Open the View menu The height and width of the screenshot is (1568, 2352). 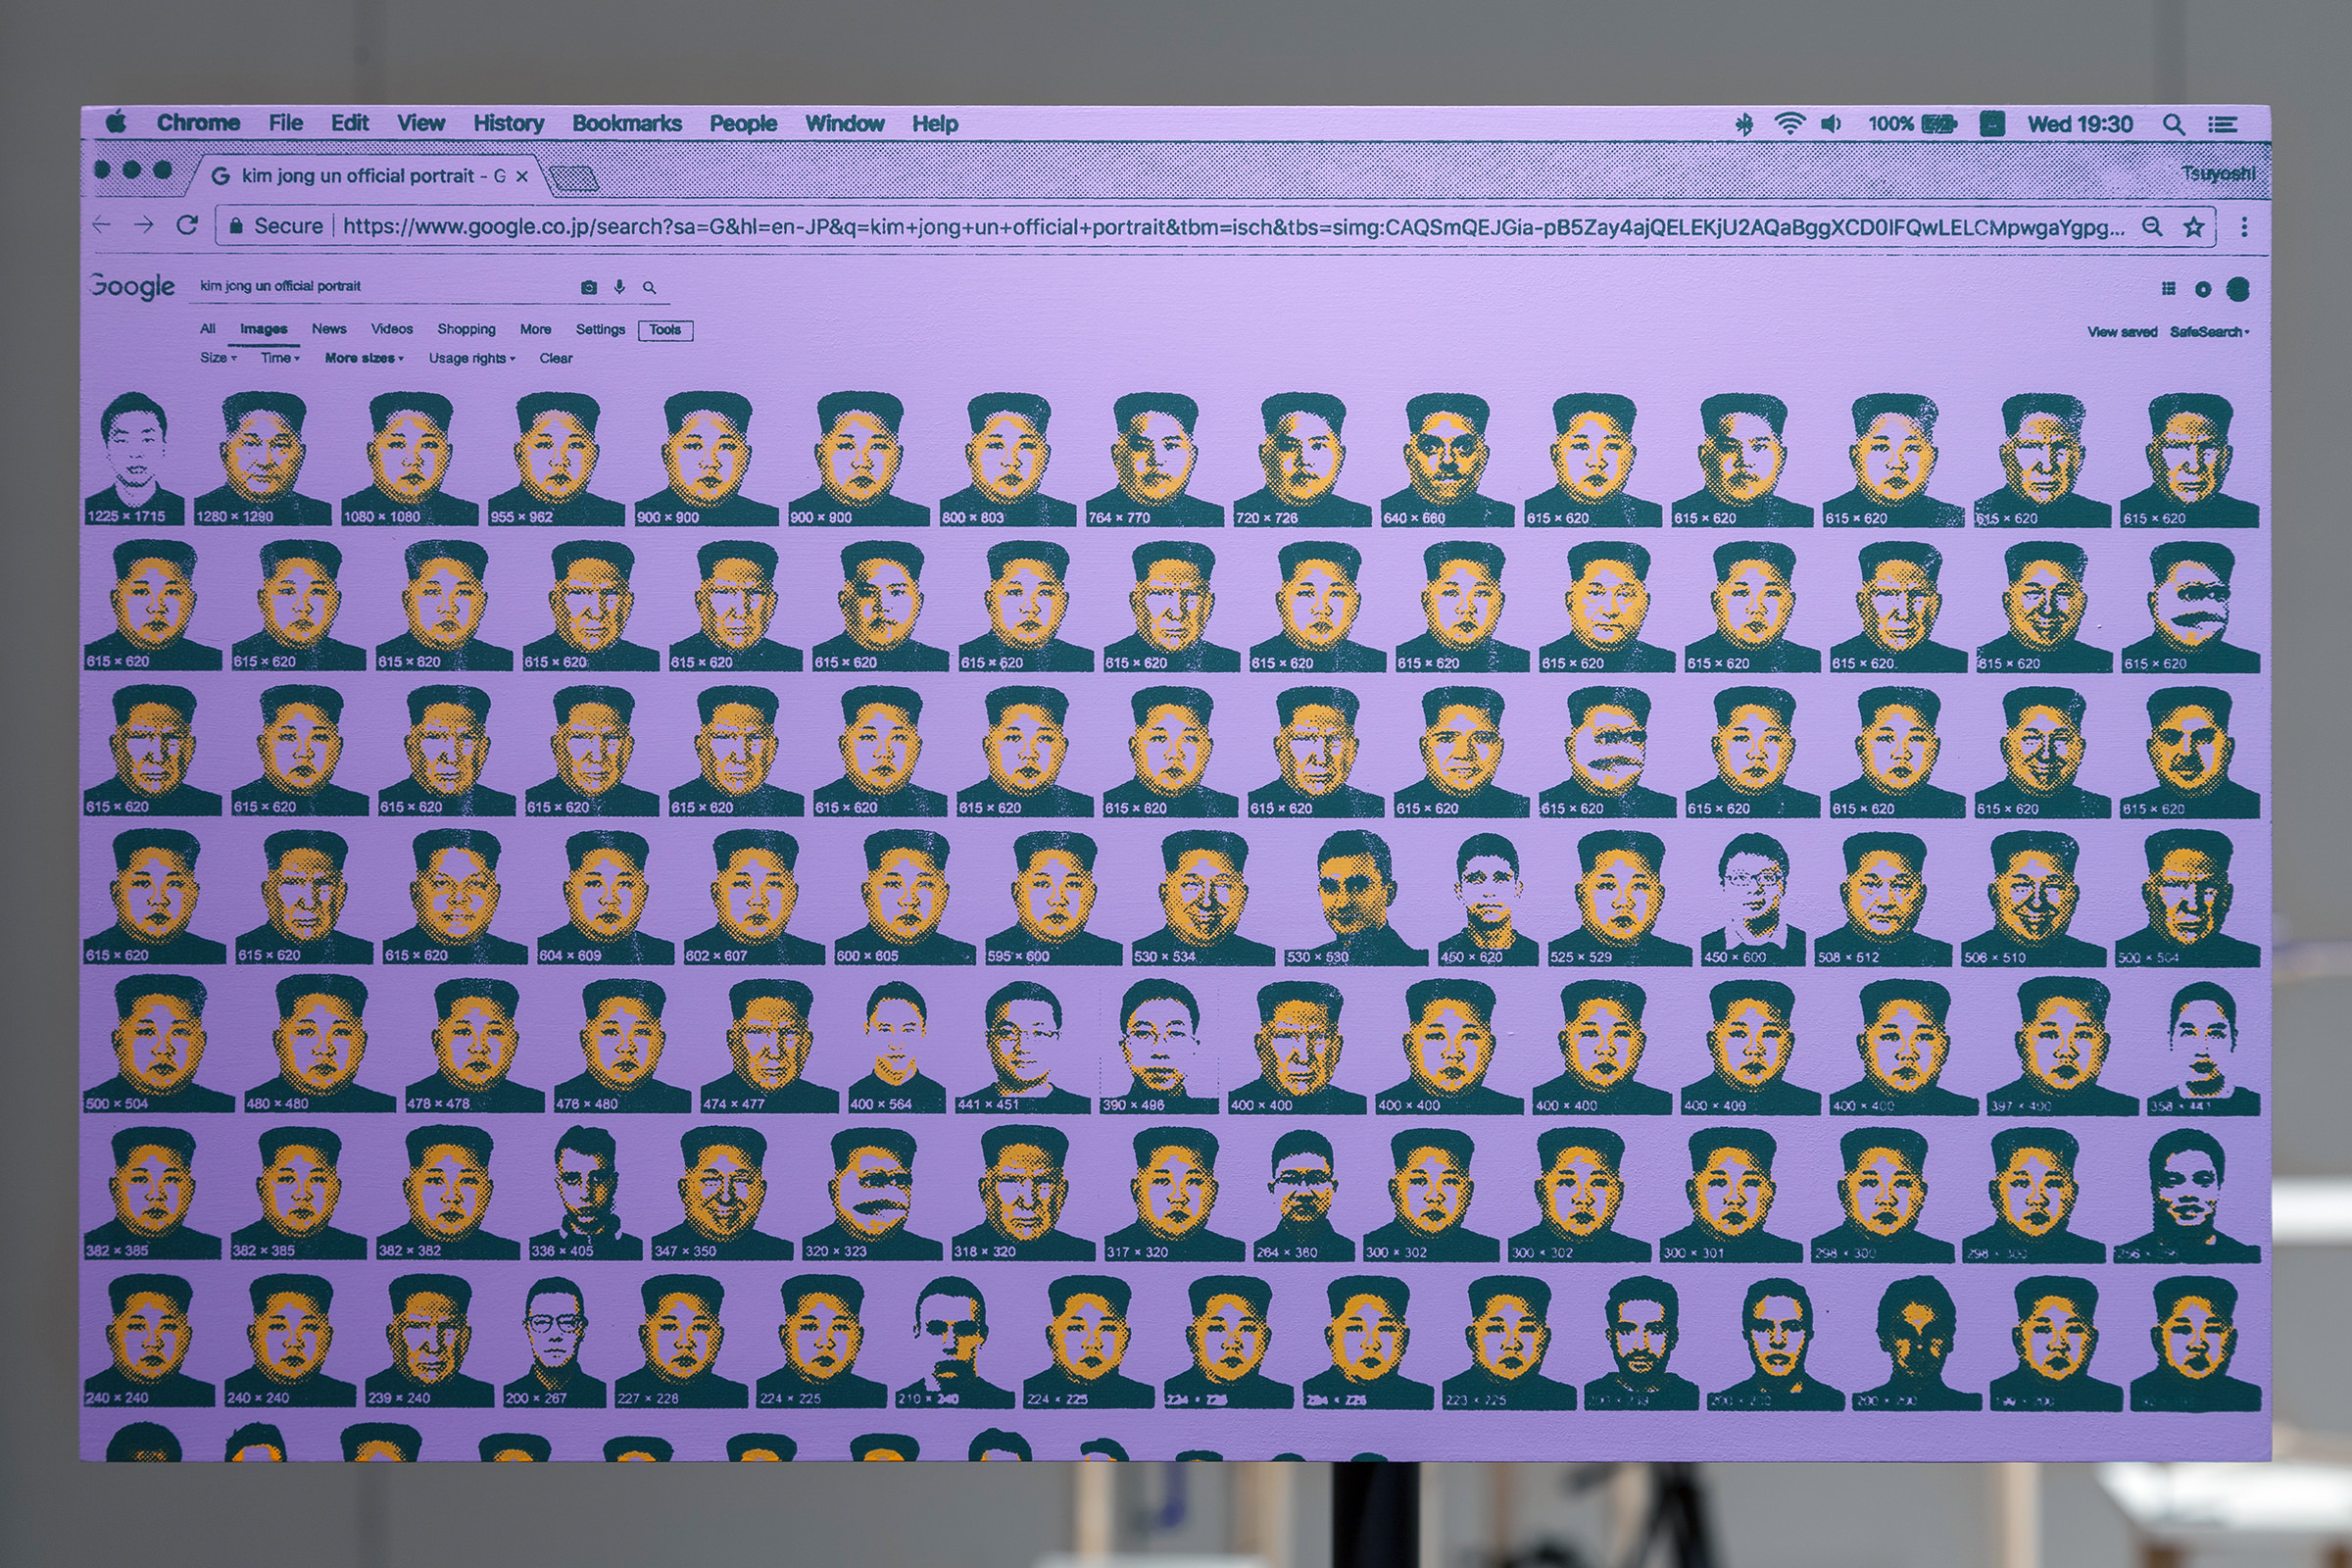pos(421,123)
